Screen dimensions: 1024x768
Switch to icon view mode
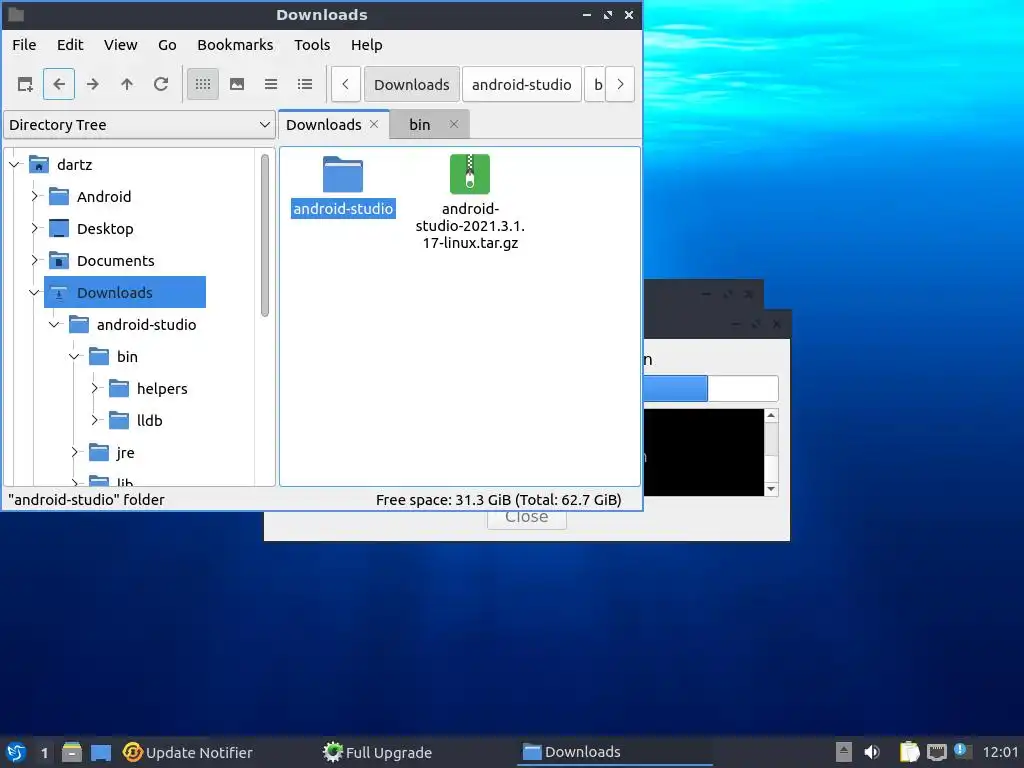(x=203, y=84)
